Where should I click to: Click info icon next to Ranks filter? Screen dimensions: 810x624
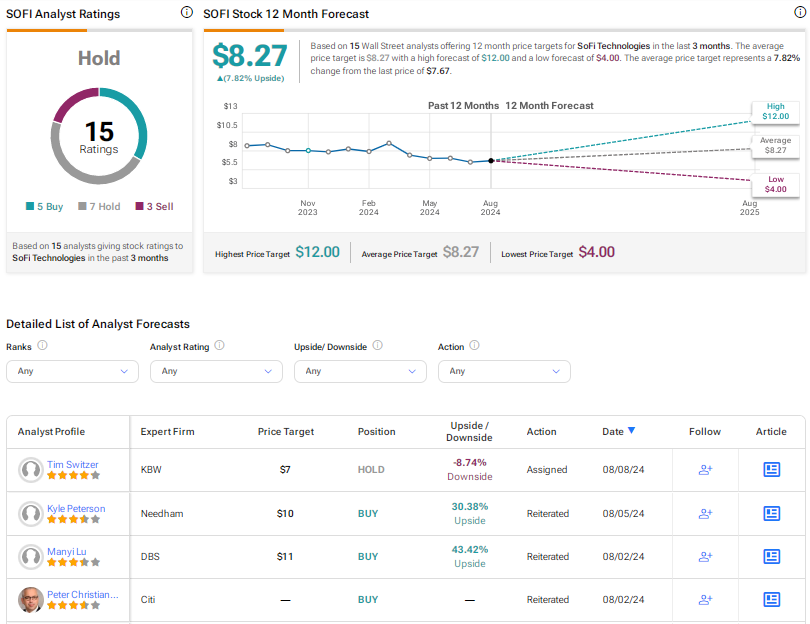42,345
